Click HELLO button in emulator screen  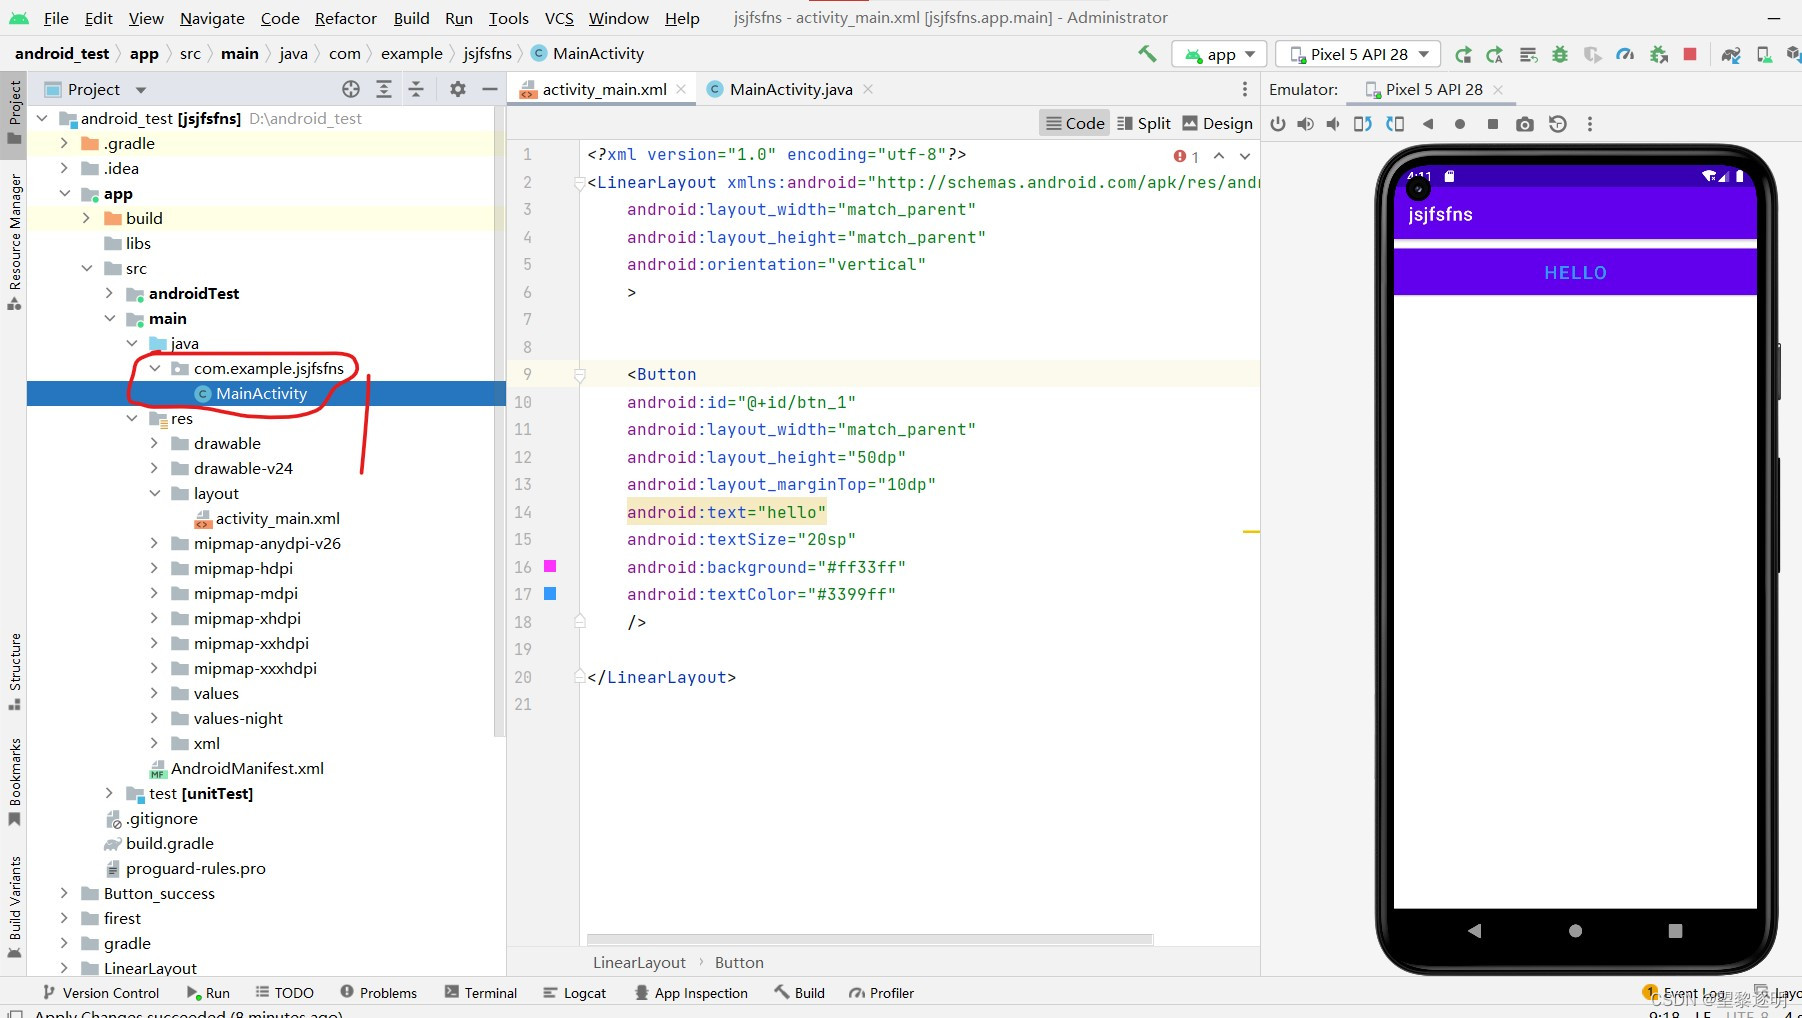(1575, 272)
